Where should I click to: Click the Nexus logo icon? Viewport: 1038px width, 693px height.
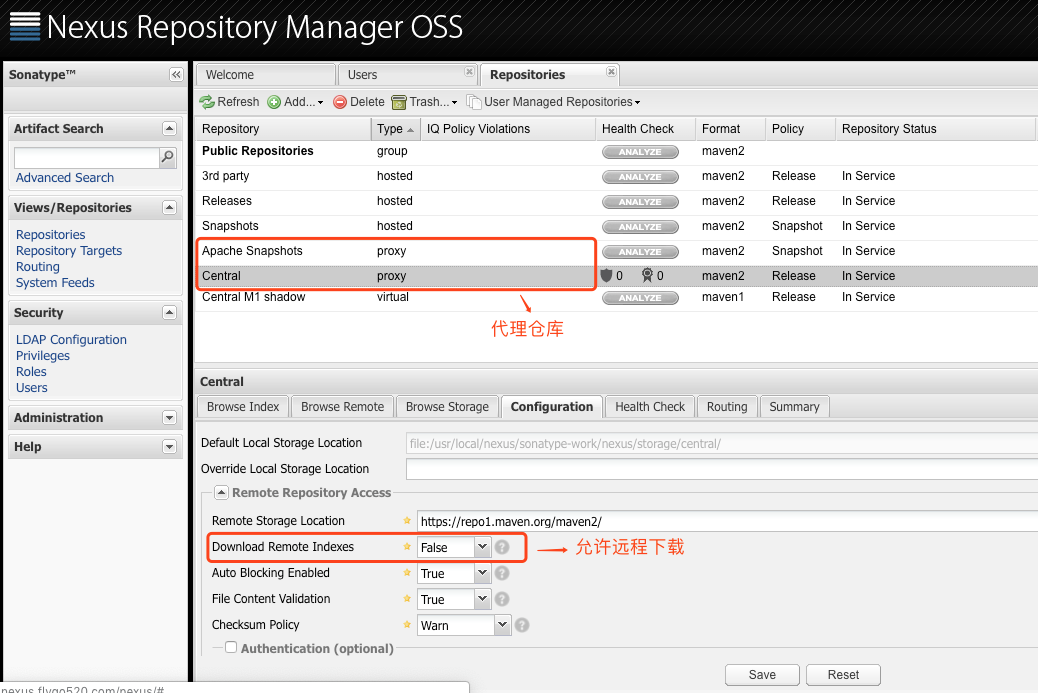[24, 26]
